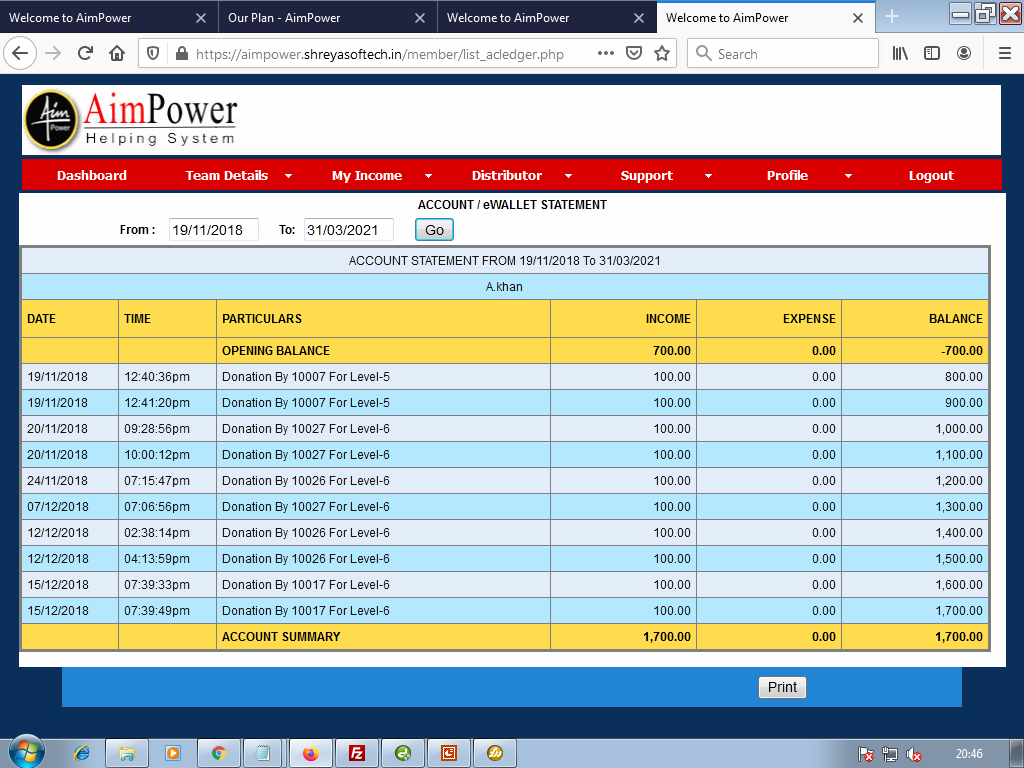Viewport: 1024px width, 768px height.
Task: Expand the Support dropdown arrow
Action: click(708, 176)
